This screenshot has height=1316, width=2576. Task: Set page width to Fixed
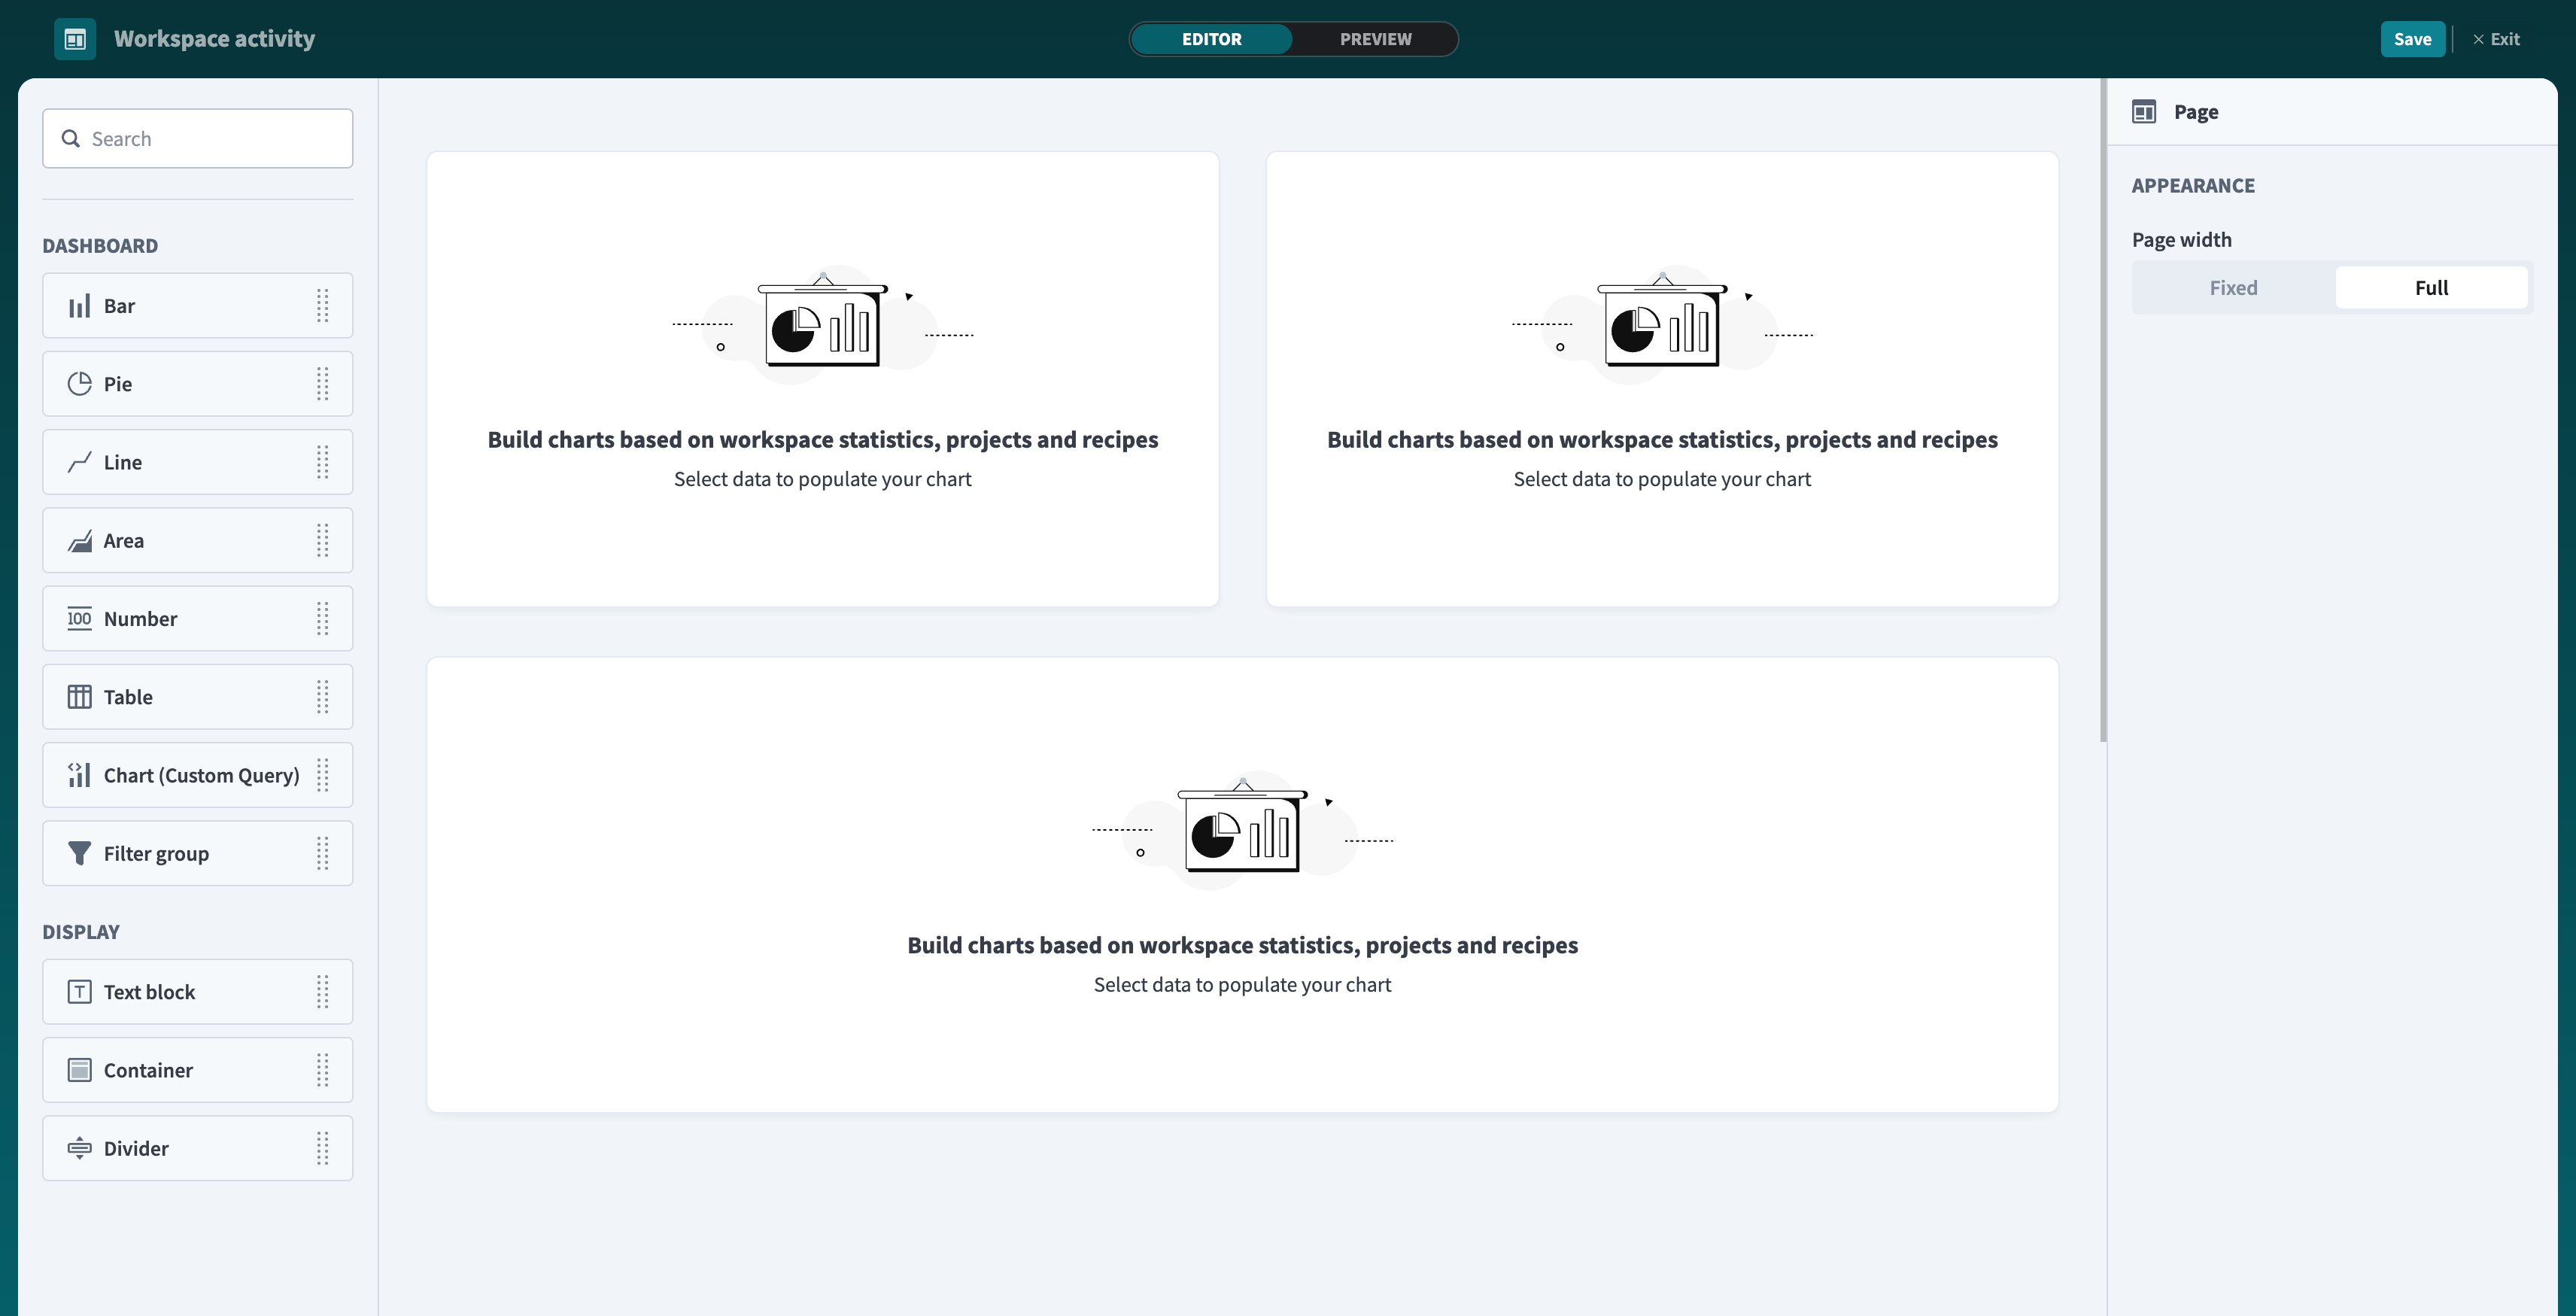click(2233, 287)
